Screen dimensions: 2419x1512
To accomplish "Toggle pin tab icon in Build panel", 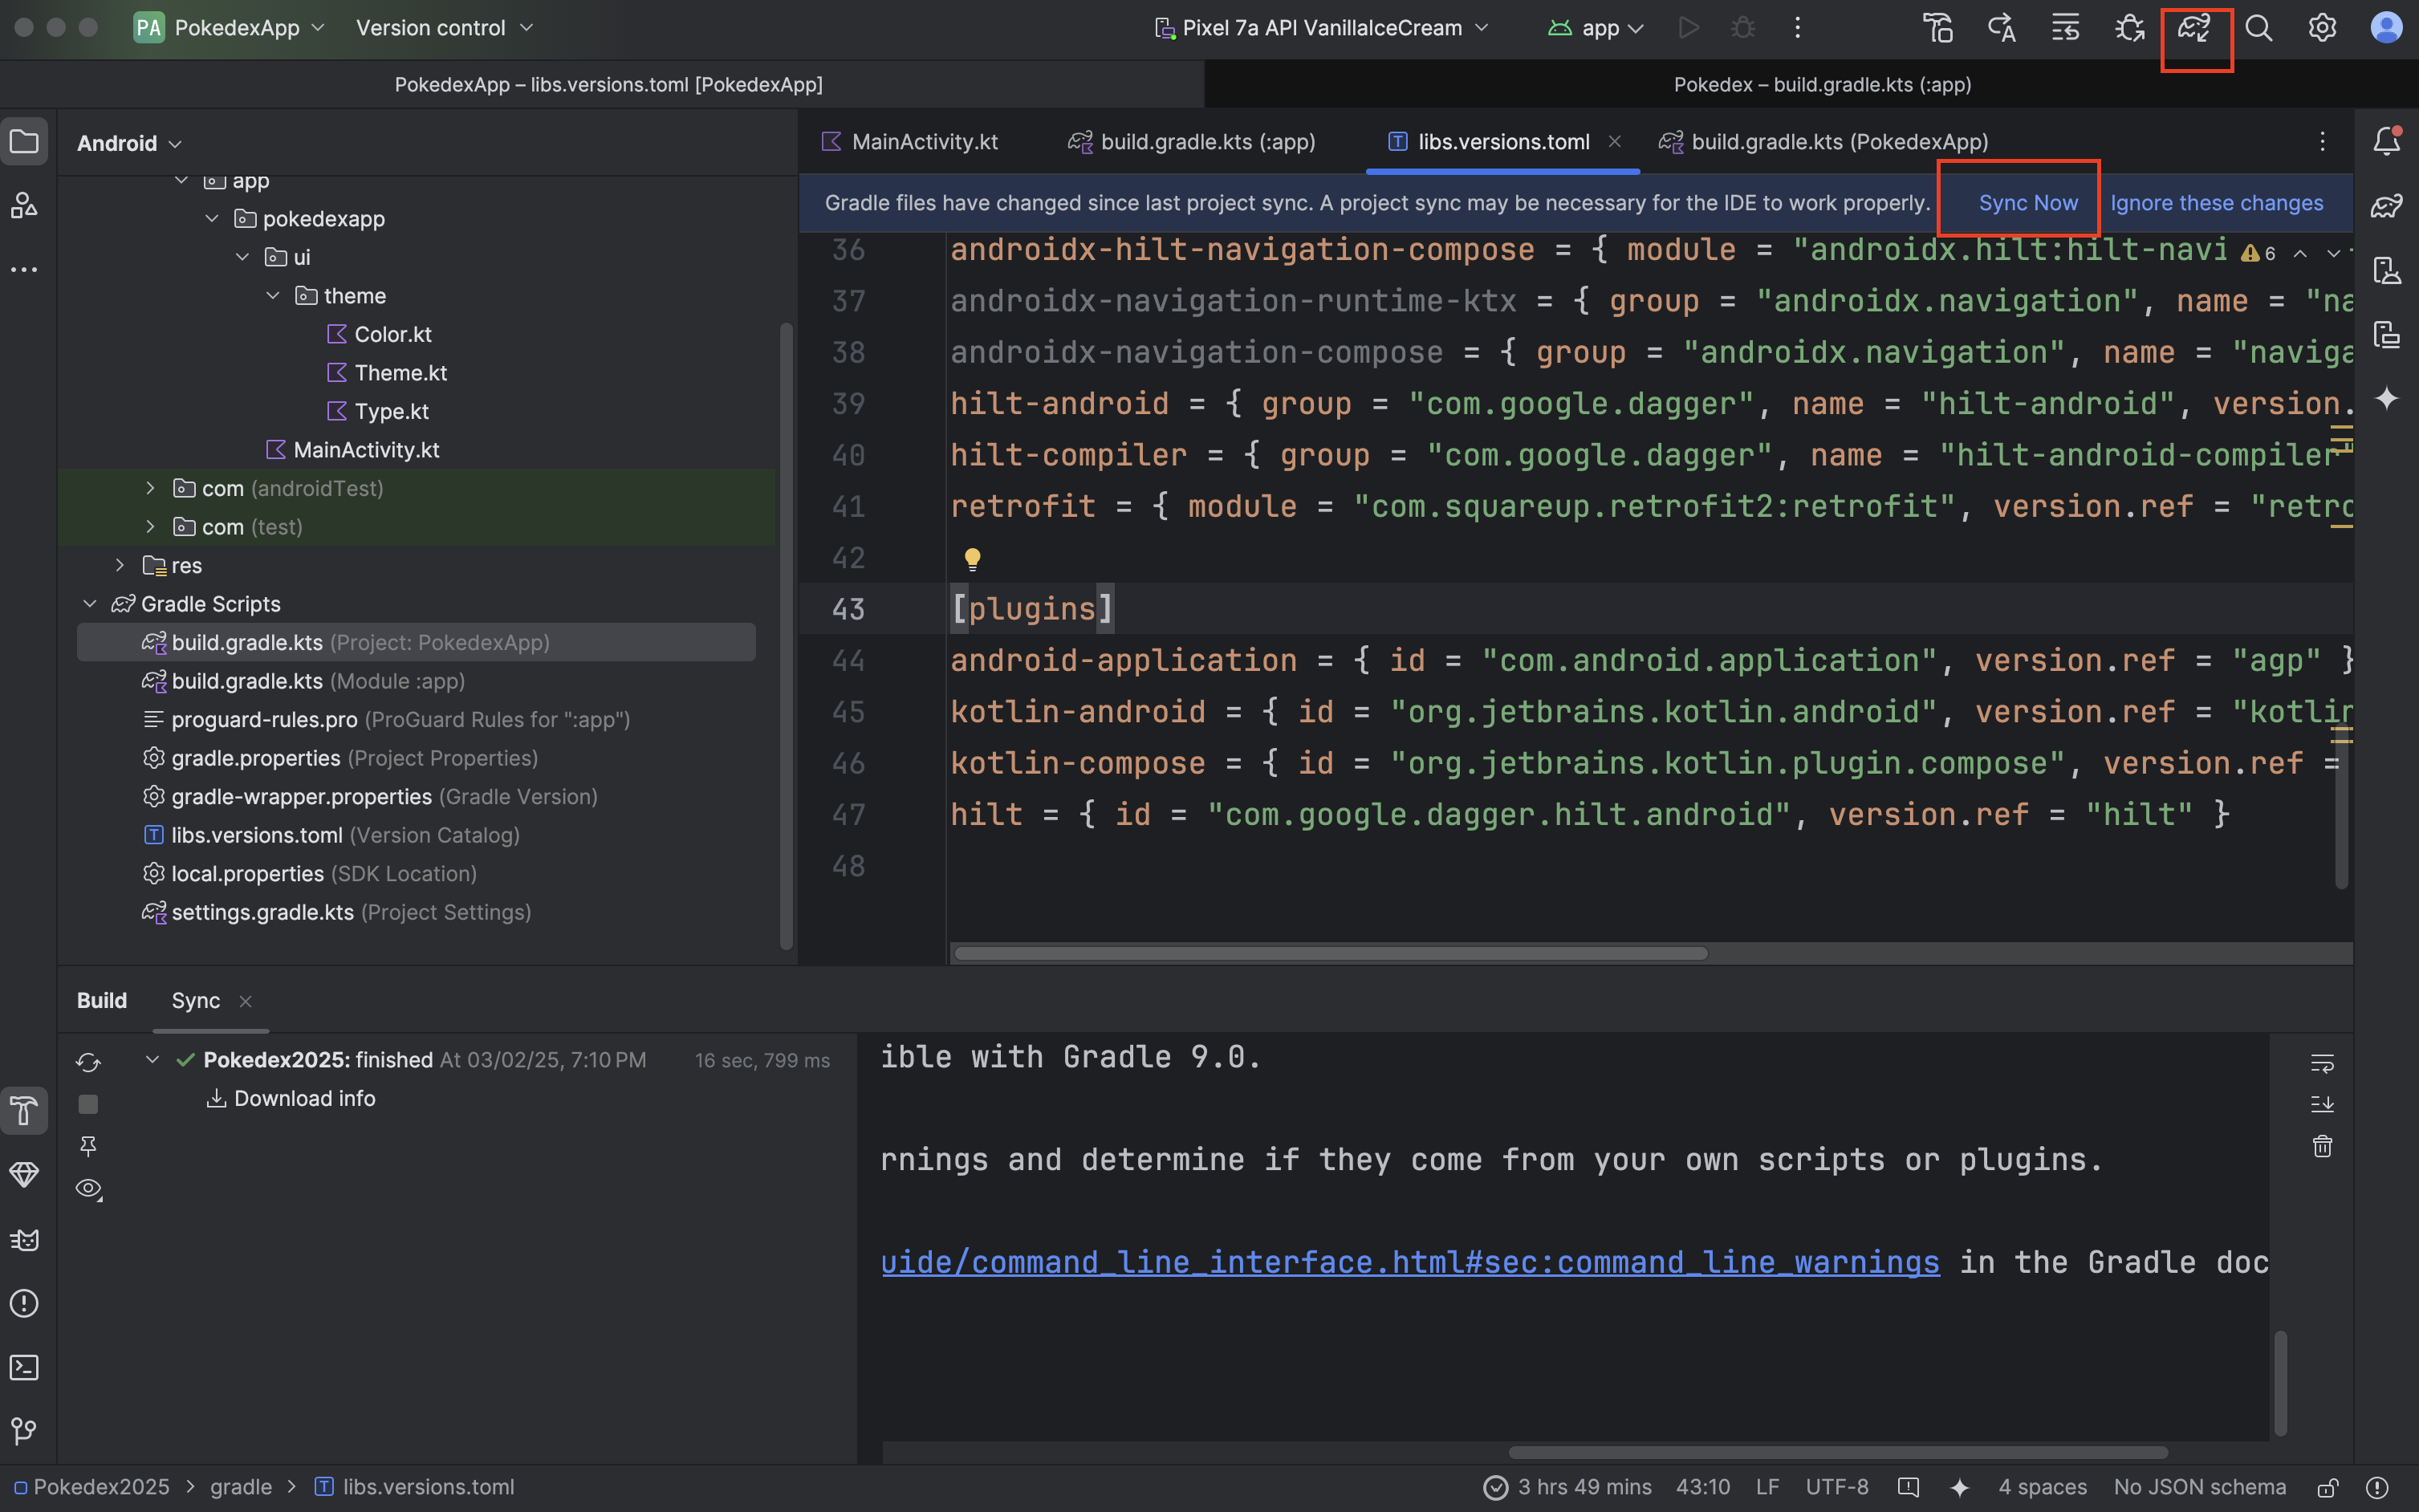I will pos(88,1146).
